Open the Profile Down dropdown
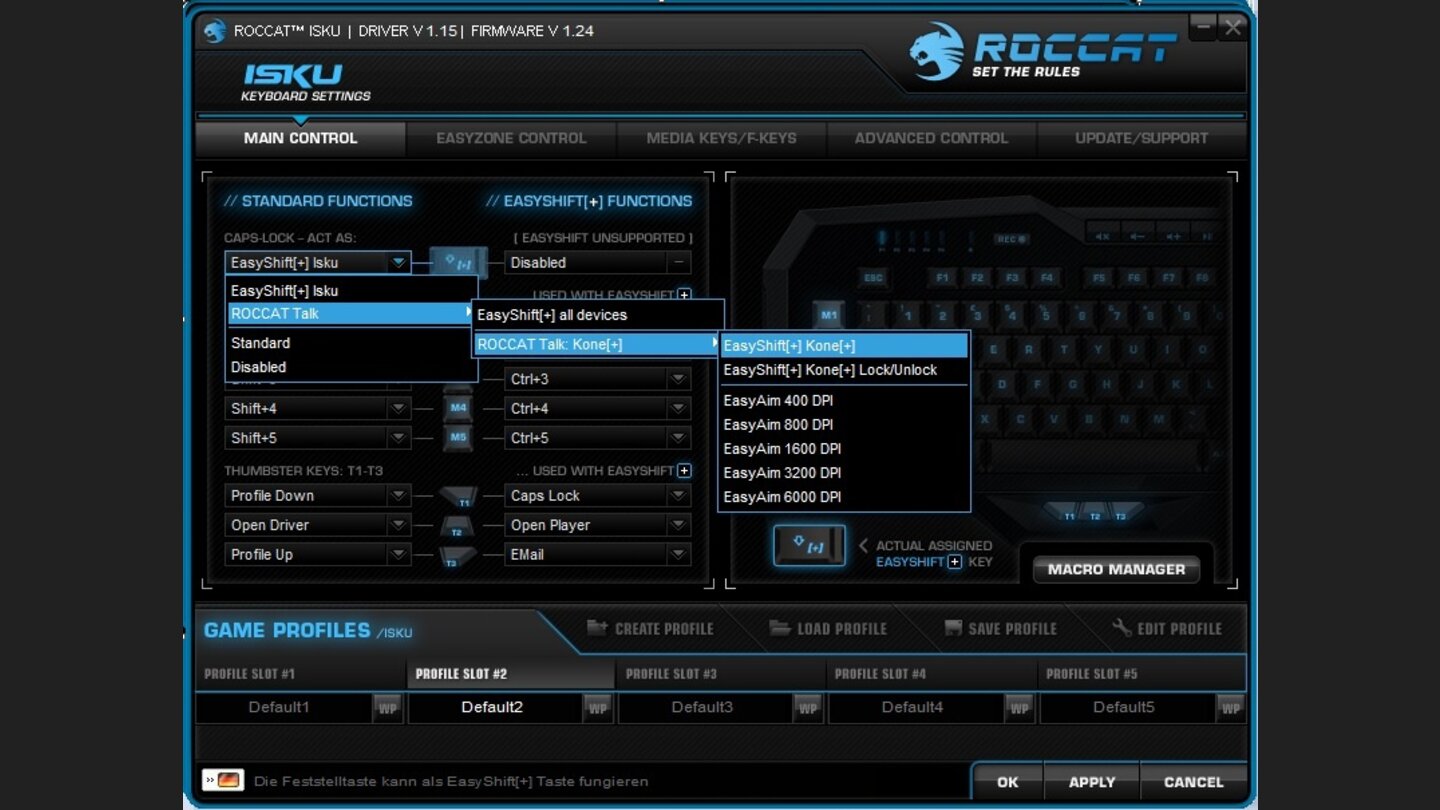 pos(318,496)
